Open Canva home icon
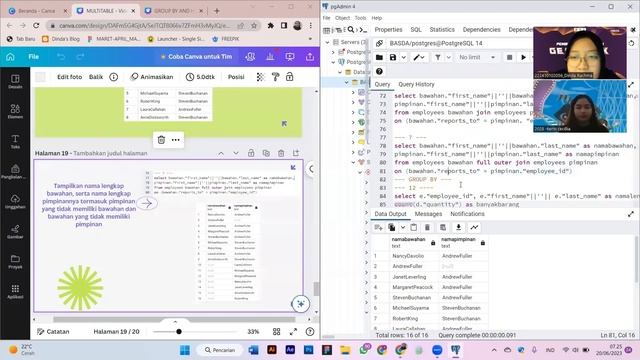 point(10,57)
